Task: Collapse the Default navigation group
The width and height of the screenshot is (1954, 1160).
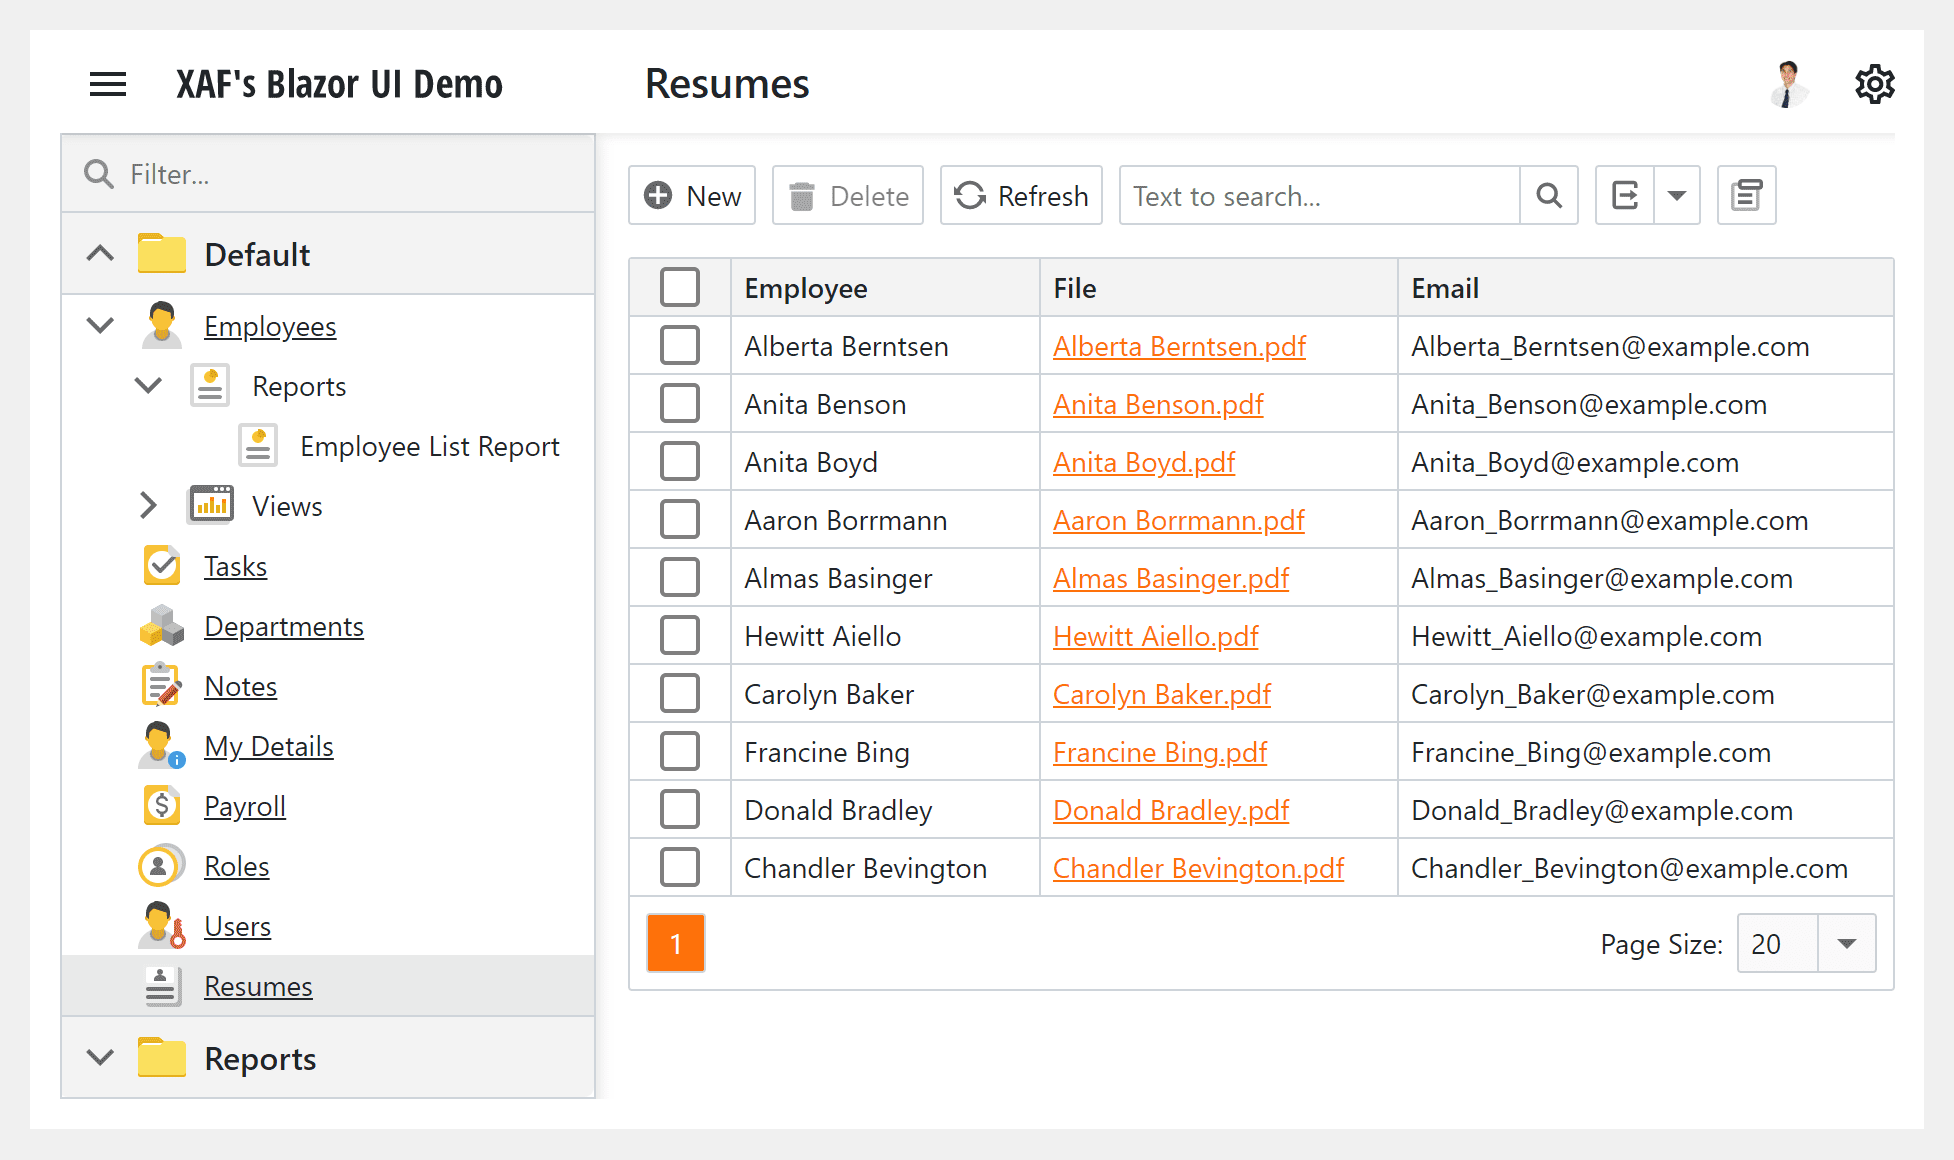Action: pos(99,253)
